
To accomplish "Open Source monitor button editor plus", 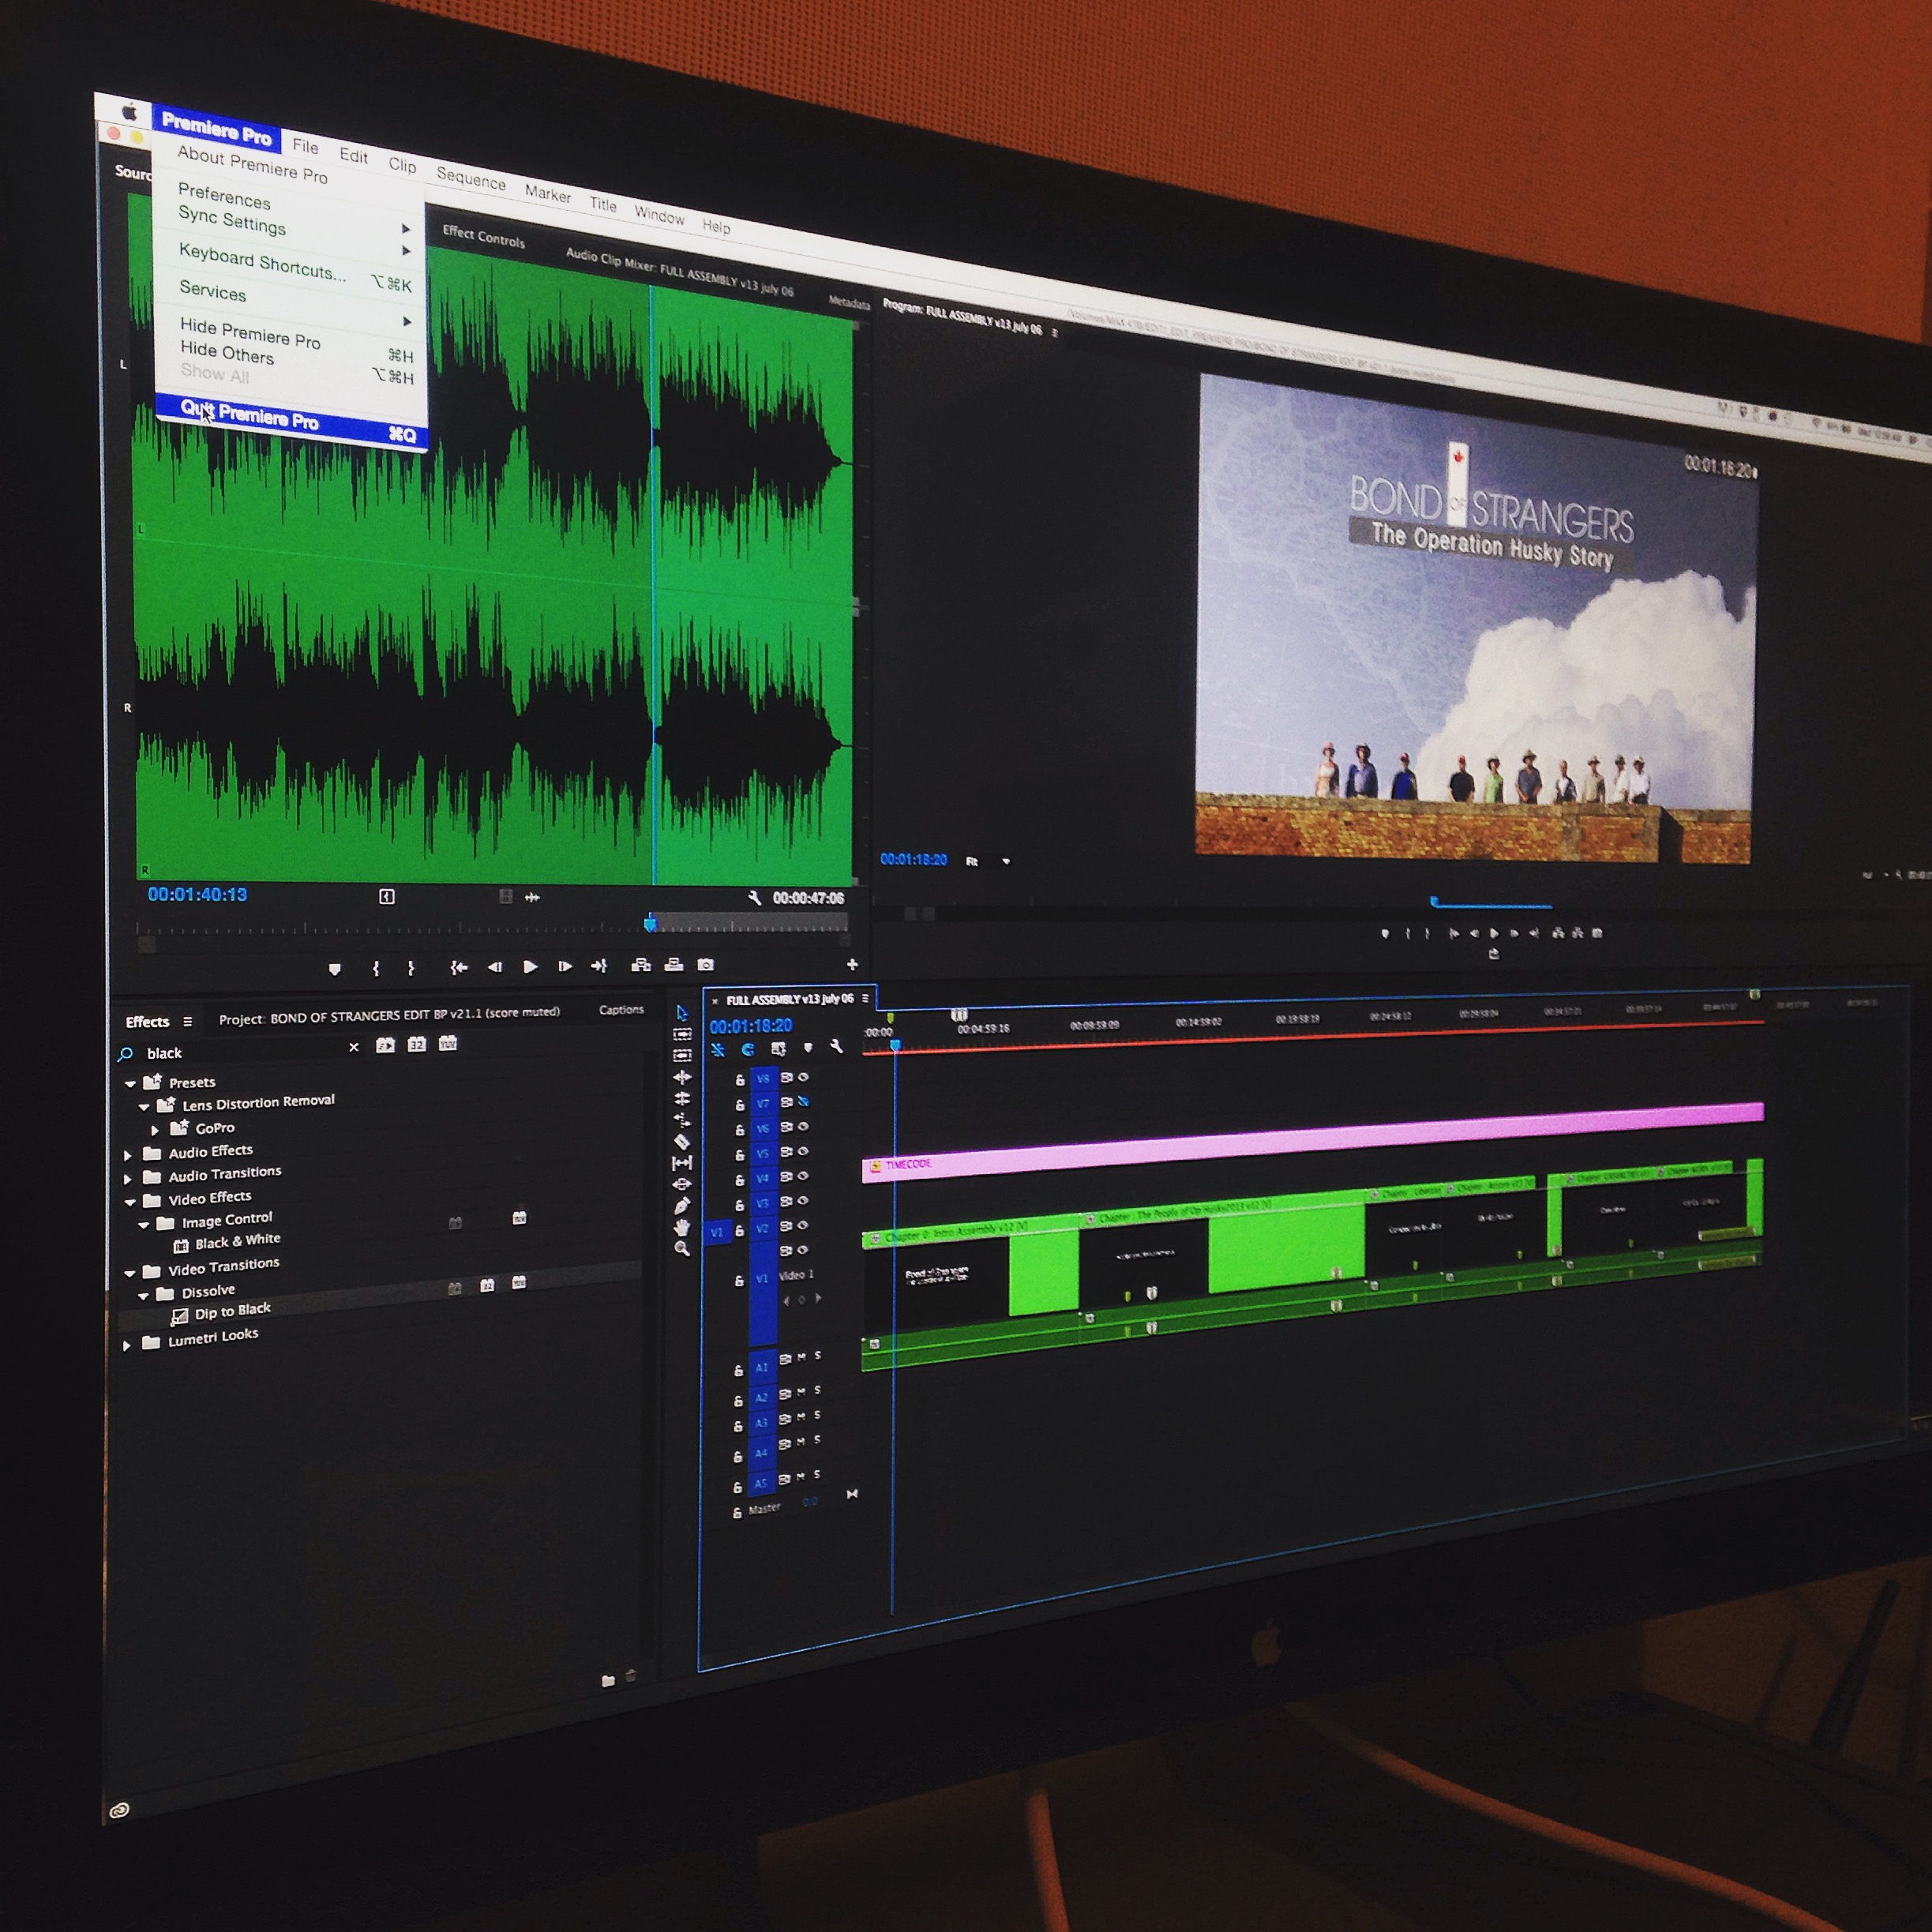I will tap(852, 964).
